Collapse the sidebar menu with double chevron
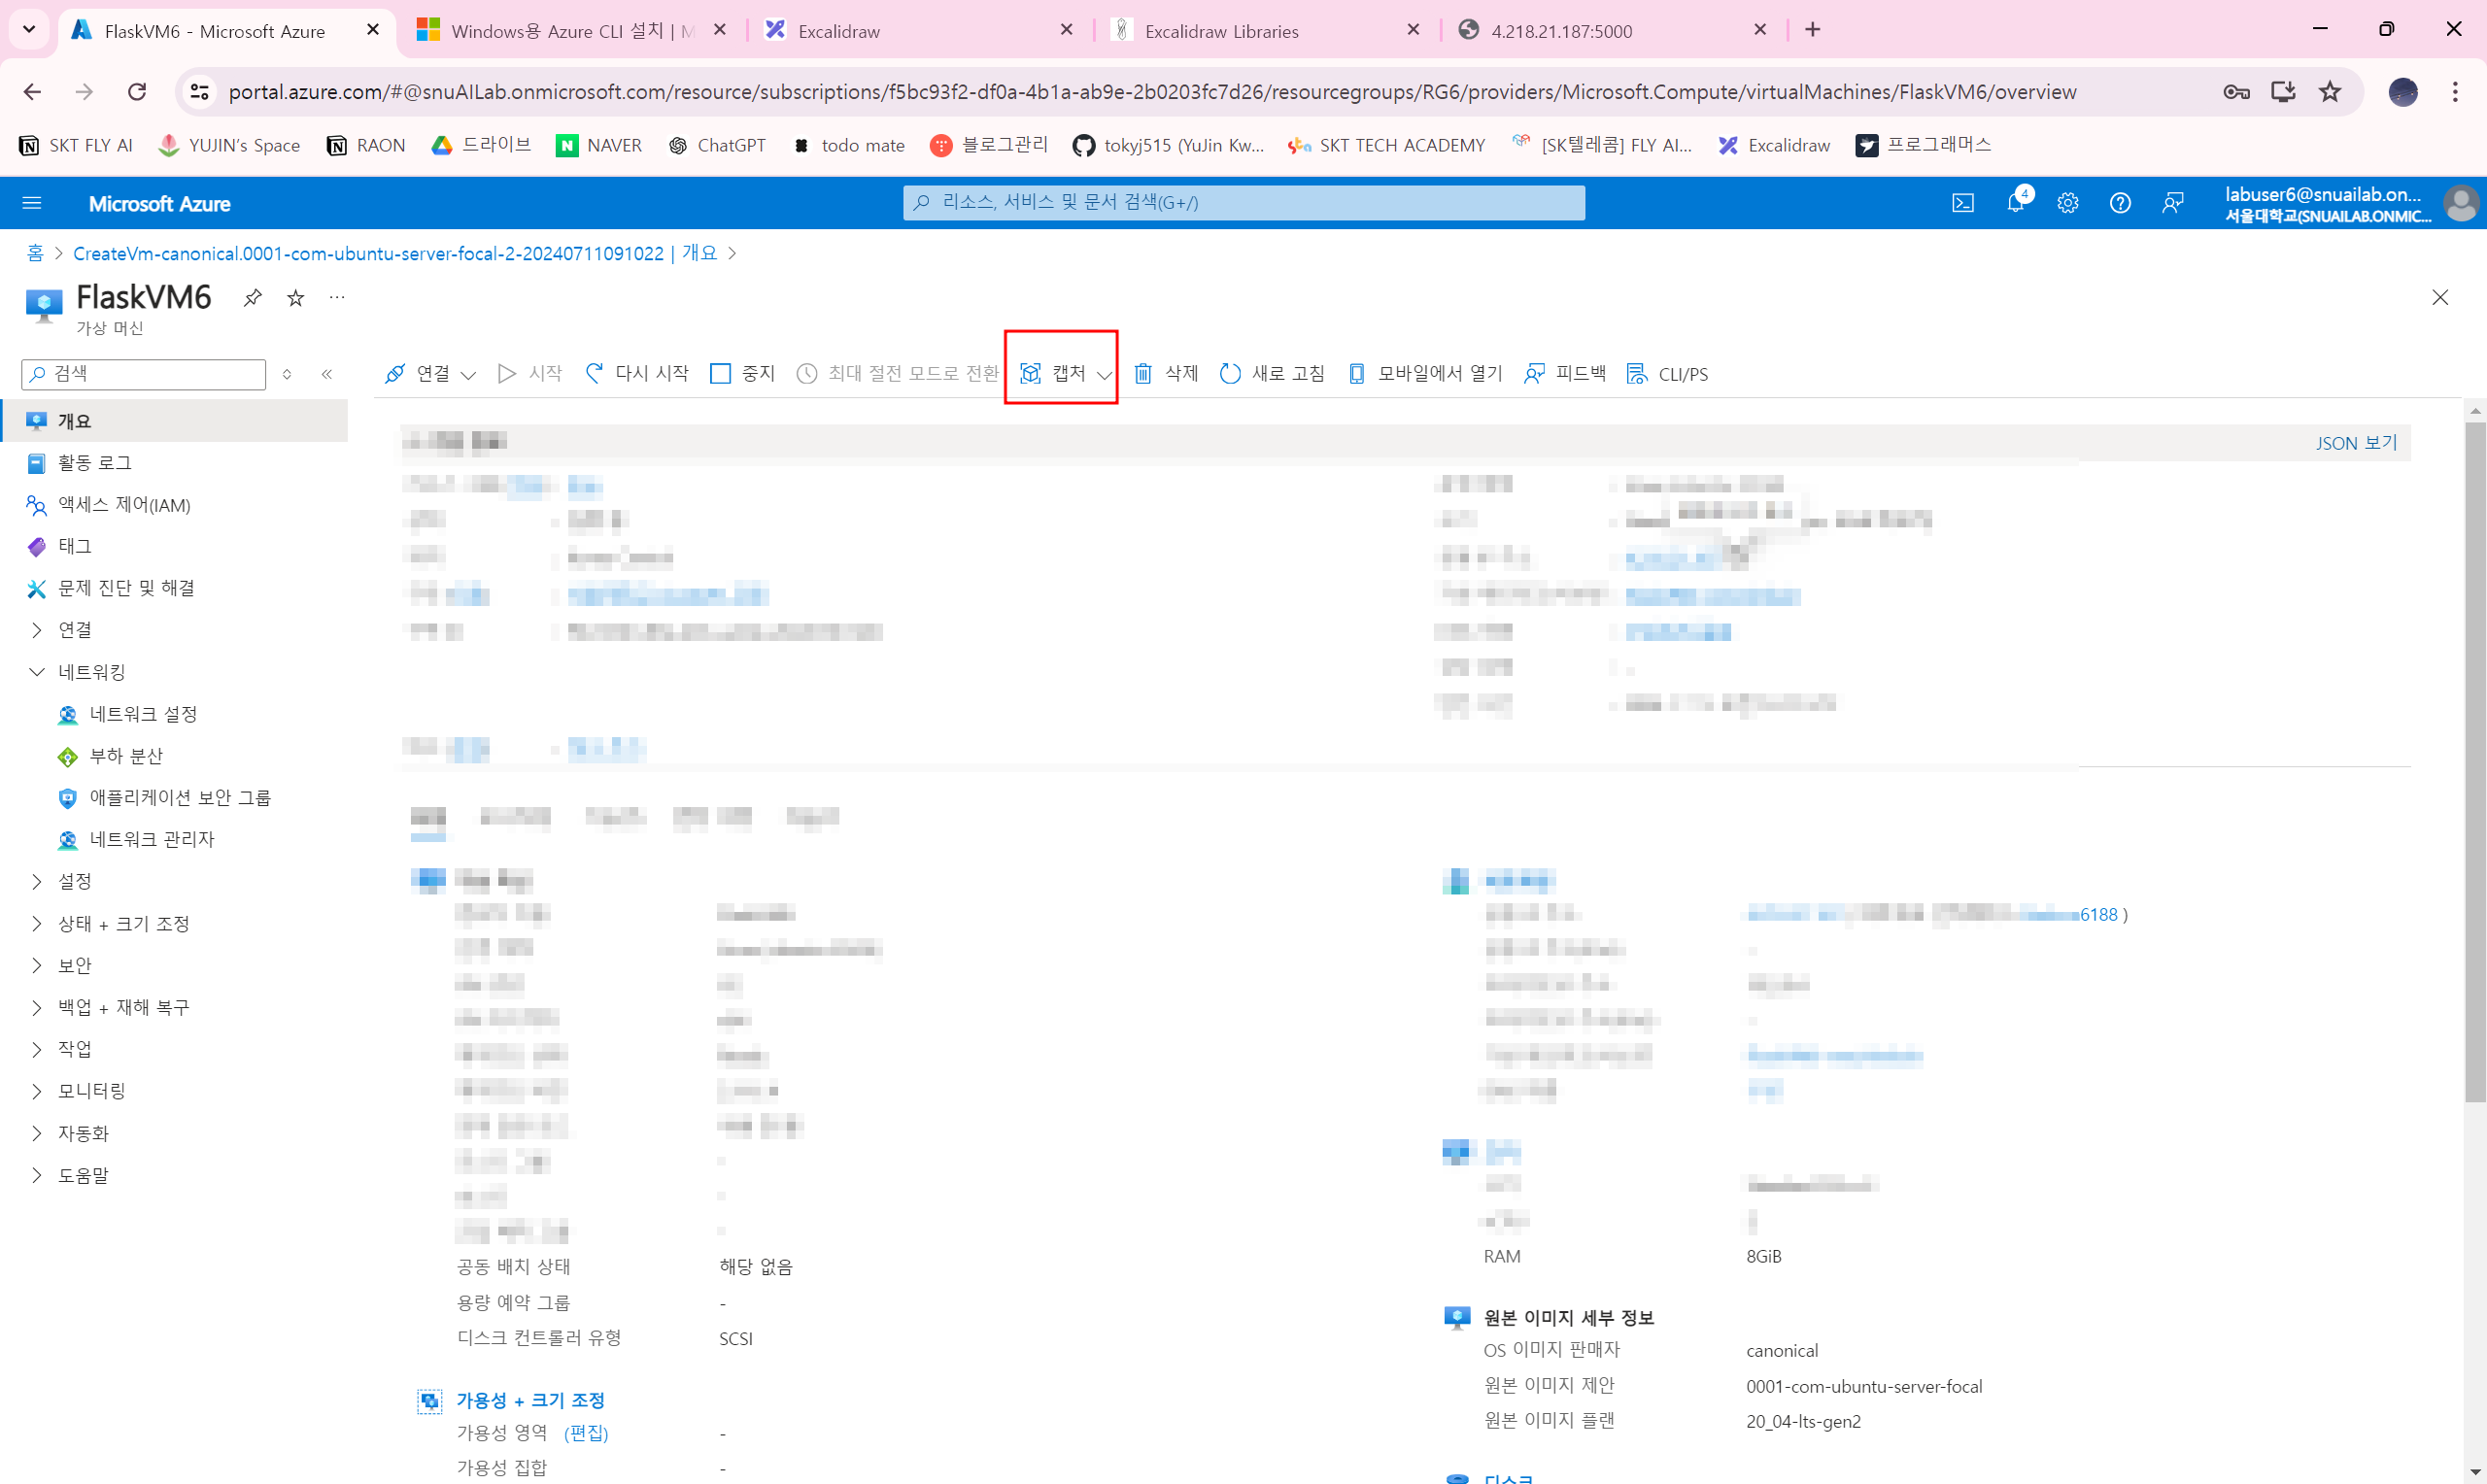 click(327, 374)
